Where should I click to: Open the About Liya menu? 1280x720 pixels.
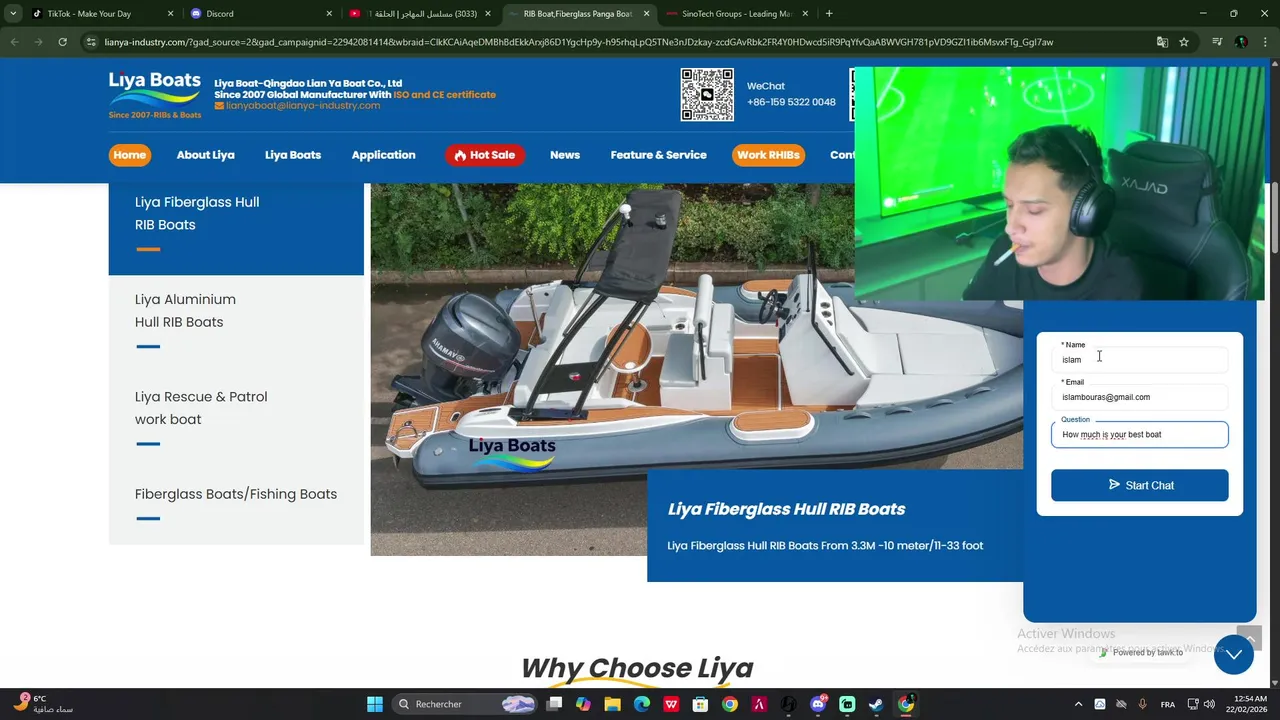click(205, 155)
